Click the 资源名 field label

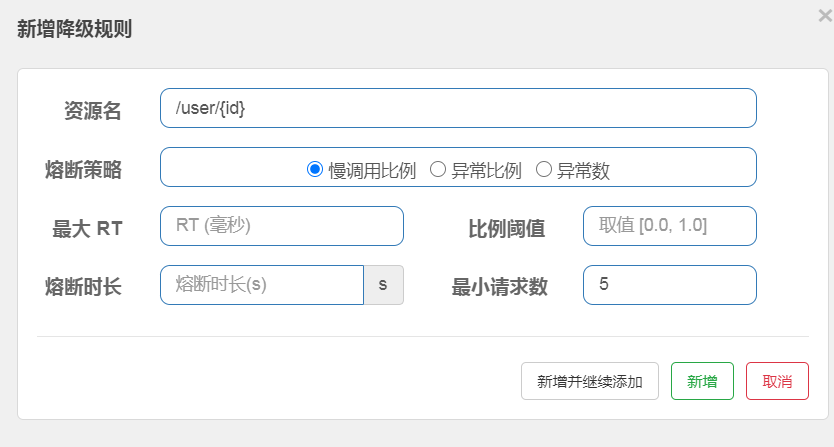[x=93, y=111]
